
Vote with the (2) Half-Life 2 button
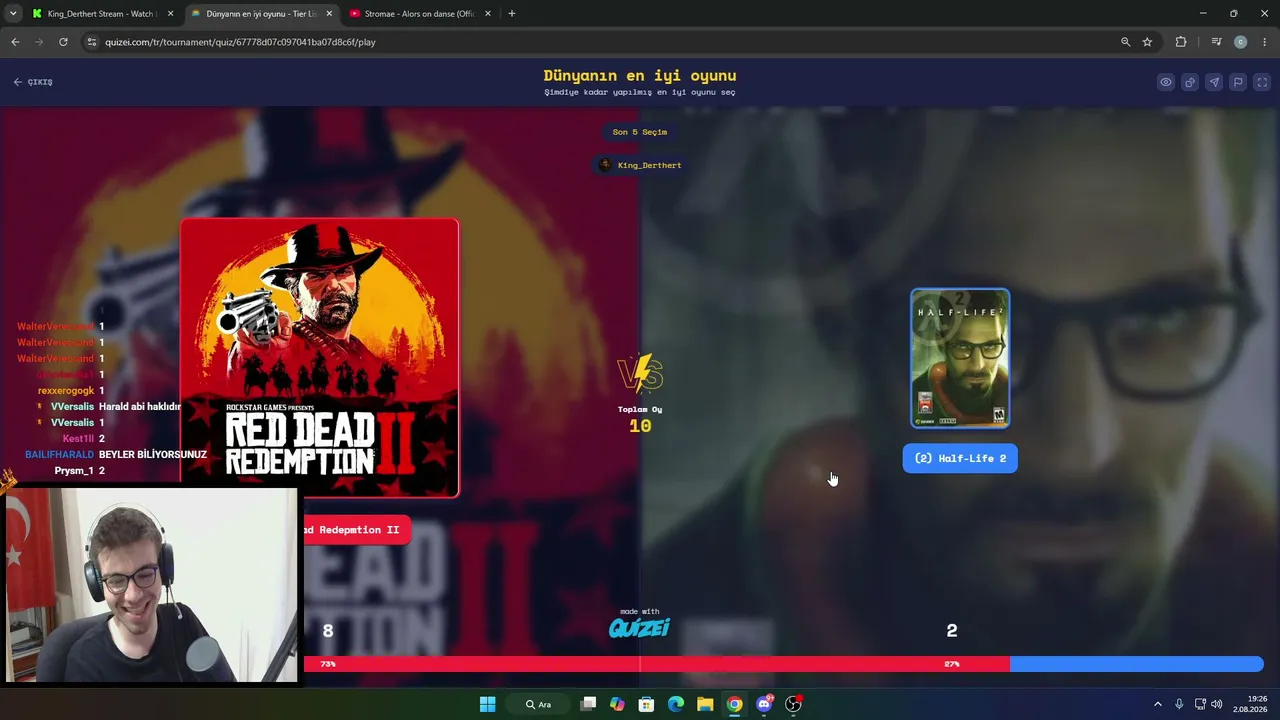click(960, 458)
